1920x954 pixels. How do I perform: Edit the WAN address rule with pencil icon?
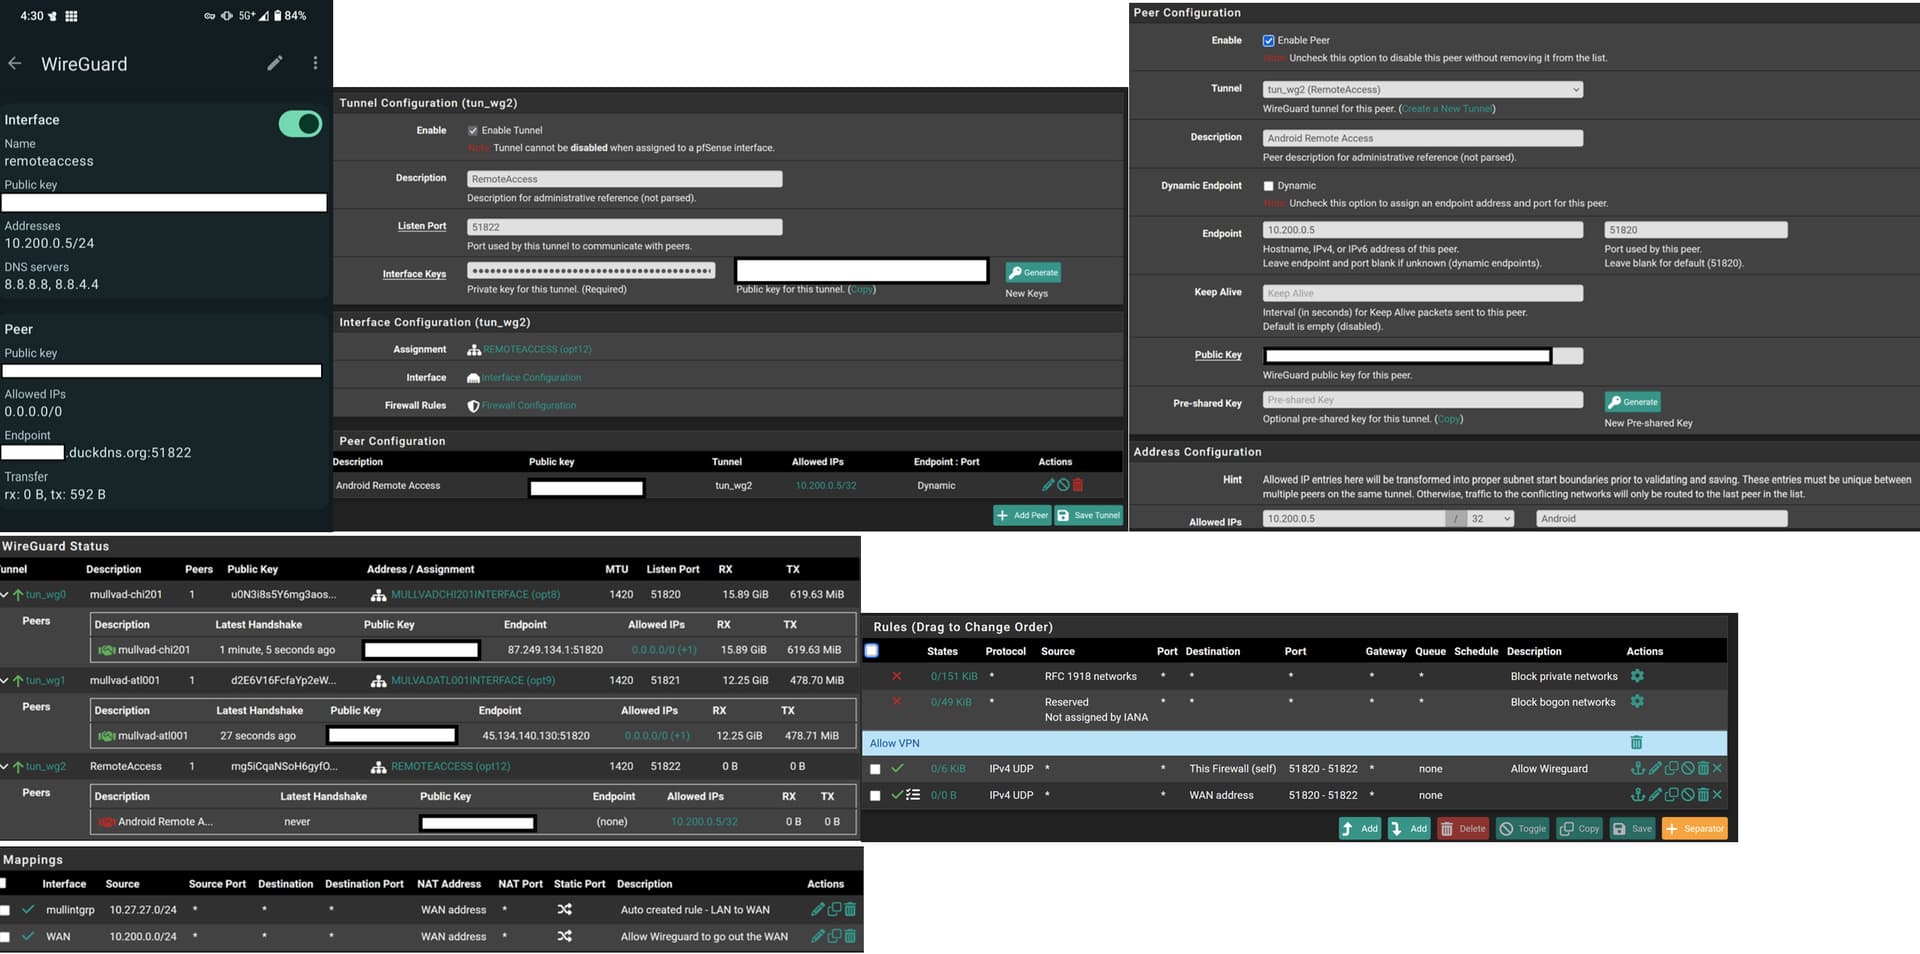(x=1655, y=795)
